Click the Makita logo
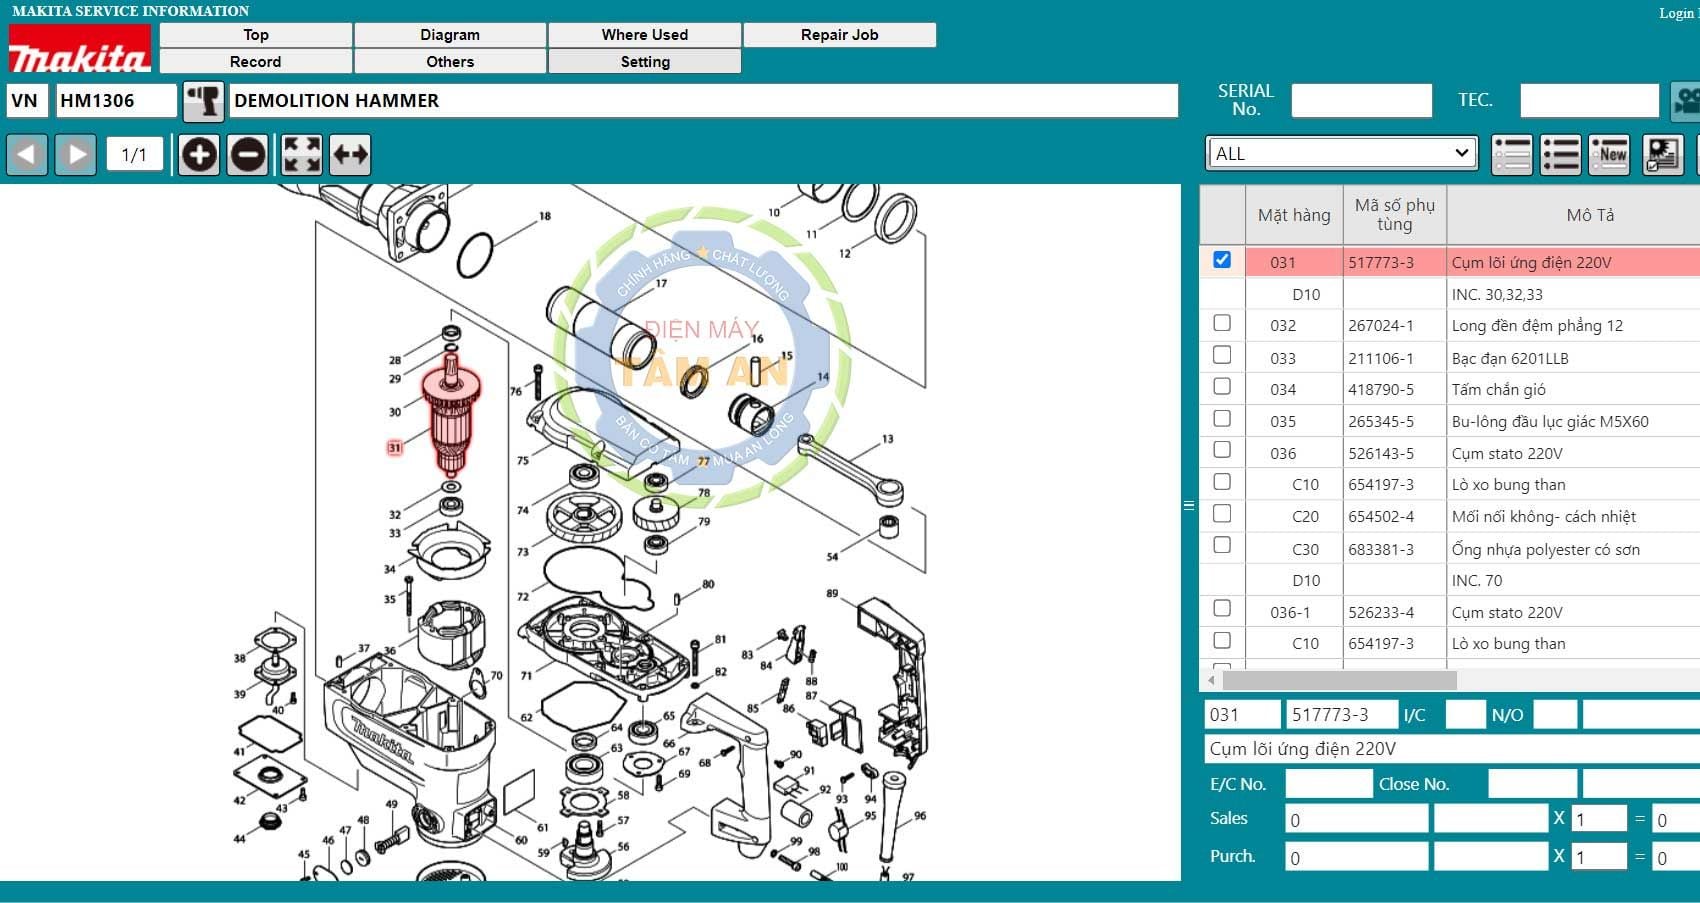The height and width of the screenshot is (903, 1700). (79, 49)
